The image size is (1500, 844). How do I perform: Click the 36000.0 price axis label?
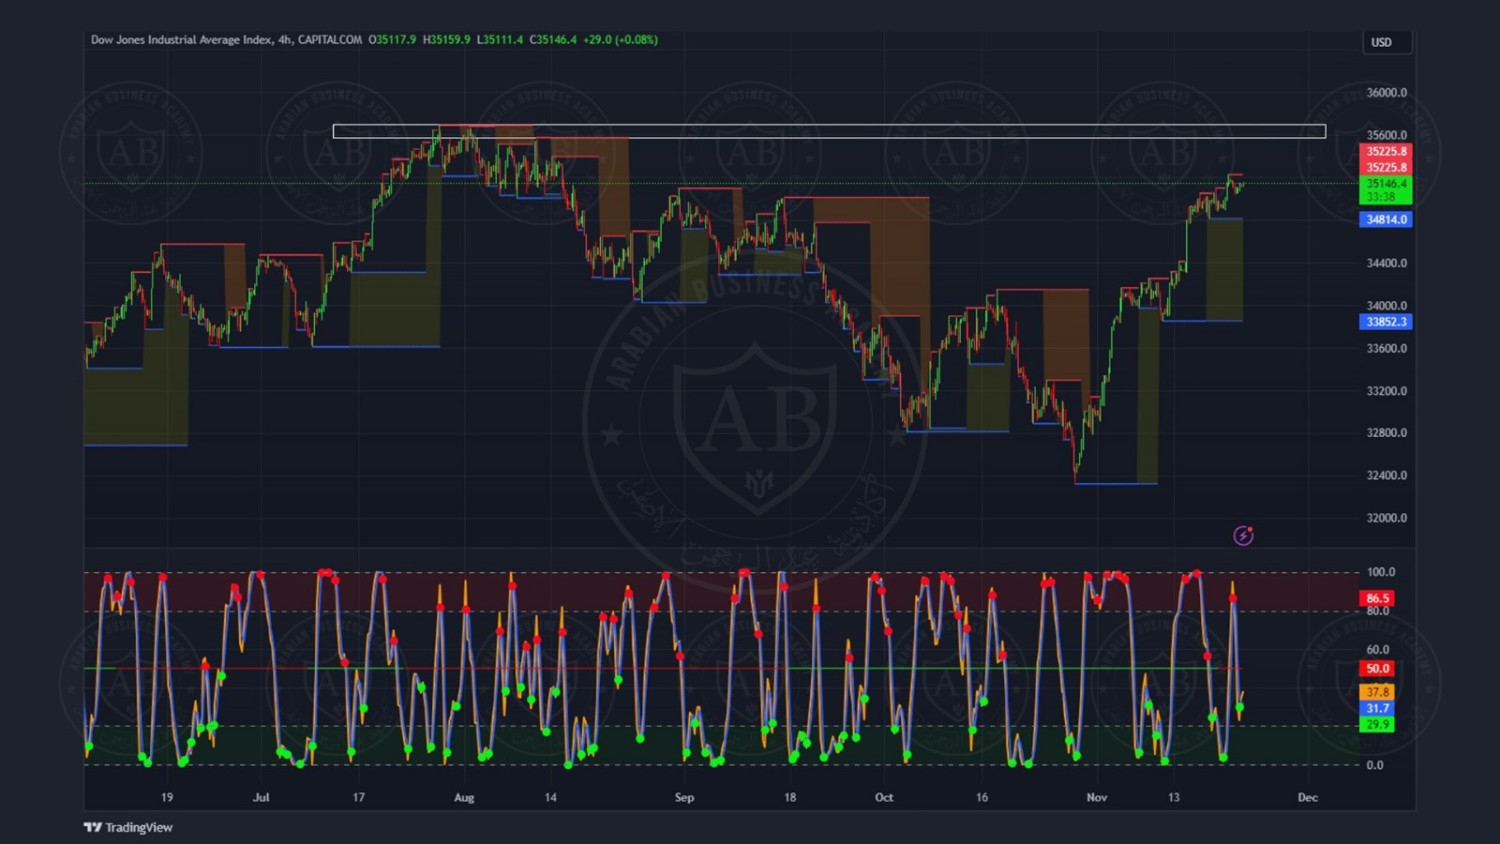click(x=1386, y=93)
